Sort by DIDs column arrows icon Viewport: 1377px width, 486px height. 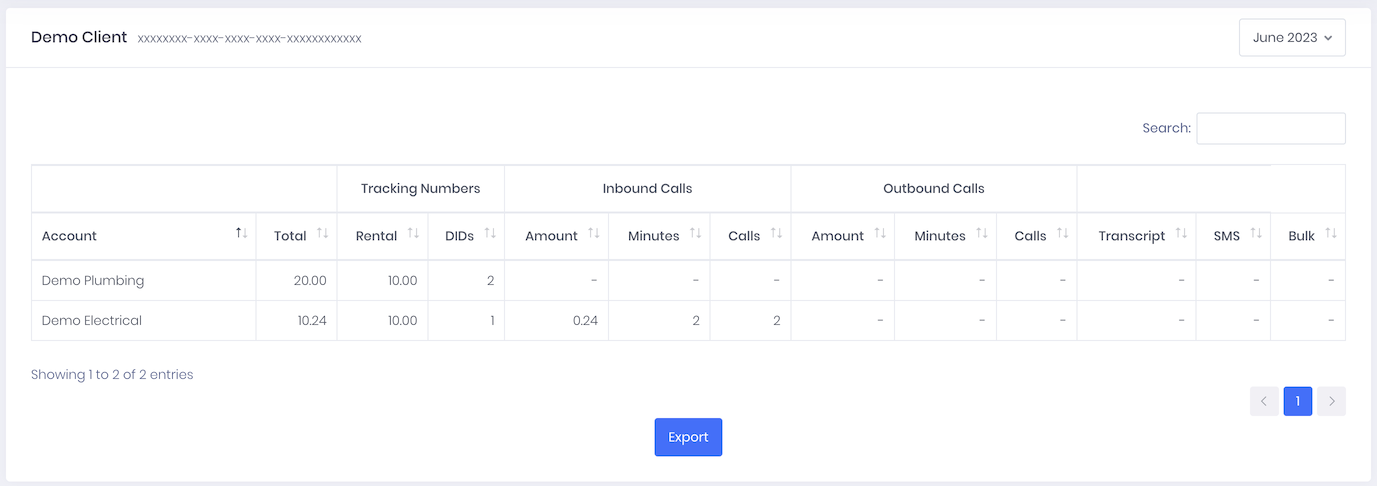coord(490,233)
